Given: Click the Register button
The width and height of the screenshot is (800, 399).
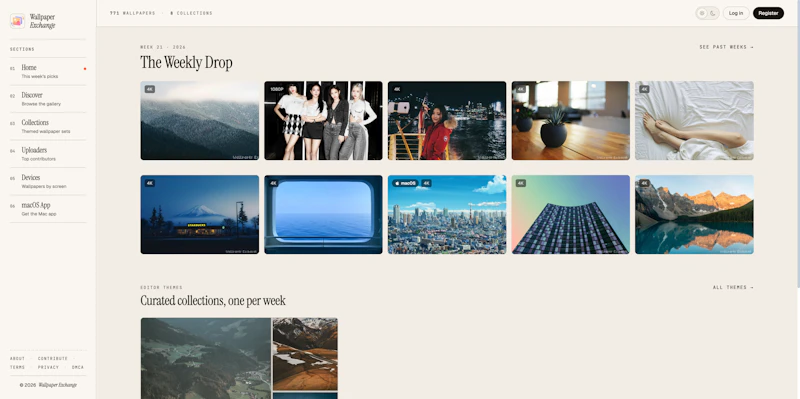Looking at the screenshot, I should point(768,13).
